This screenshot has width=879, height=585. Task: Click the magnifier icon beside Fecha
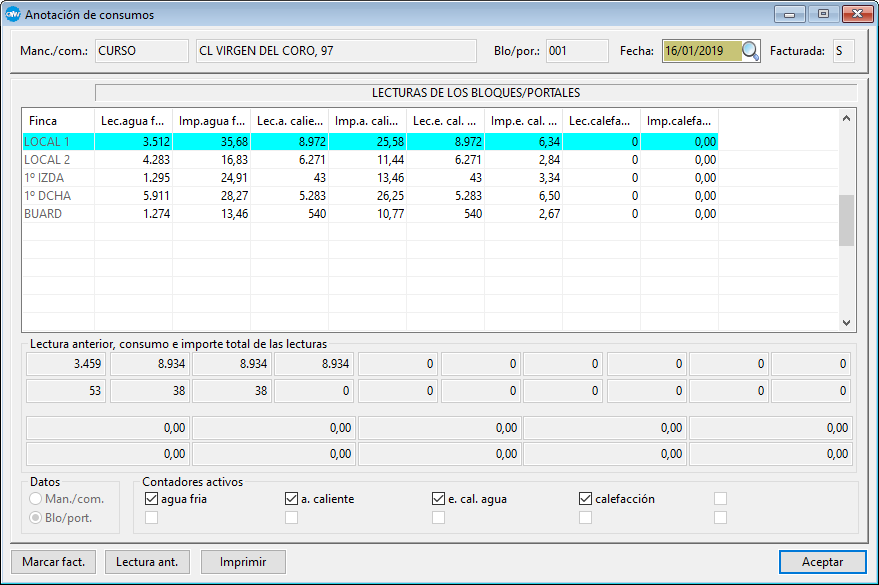(x=750, y=51)
